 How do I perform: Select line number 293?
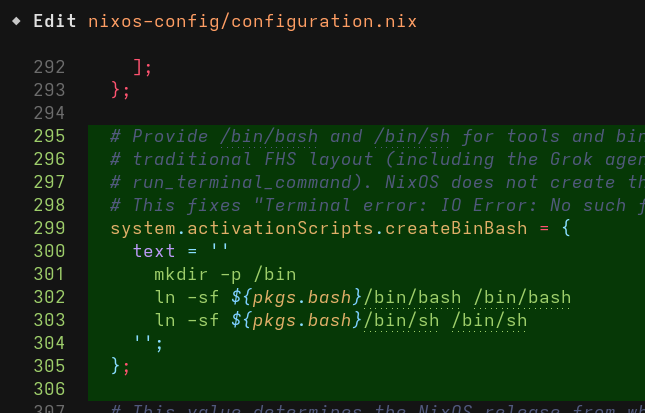tap(49, 90)
